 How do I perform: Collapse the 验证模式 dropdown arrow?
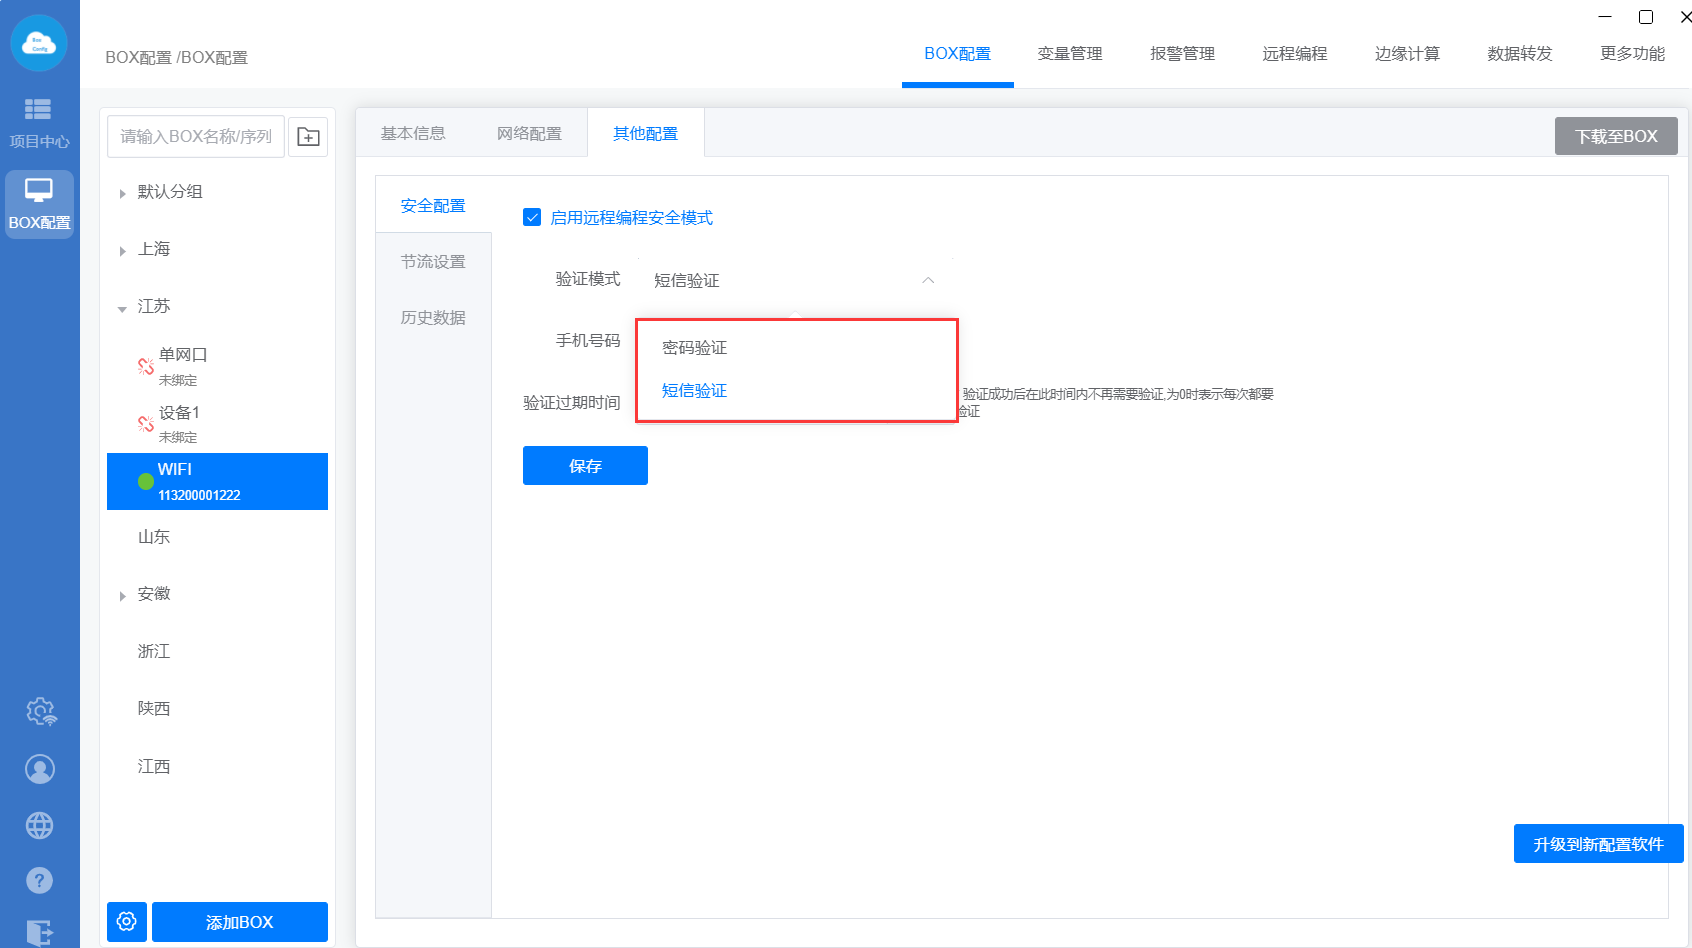[x=928, y=281]
